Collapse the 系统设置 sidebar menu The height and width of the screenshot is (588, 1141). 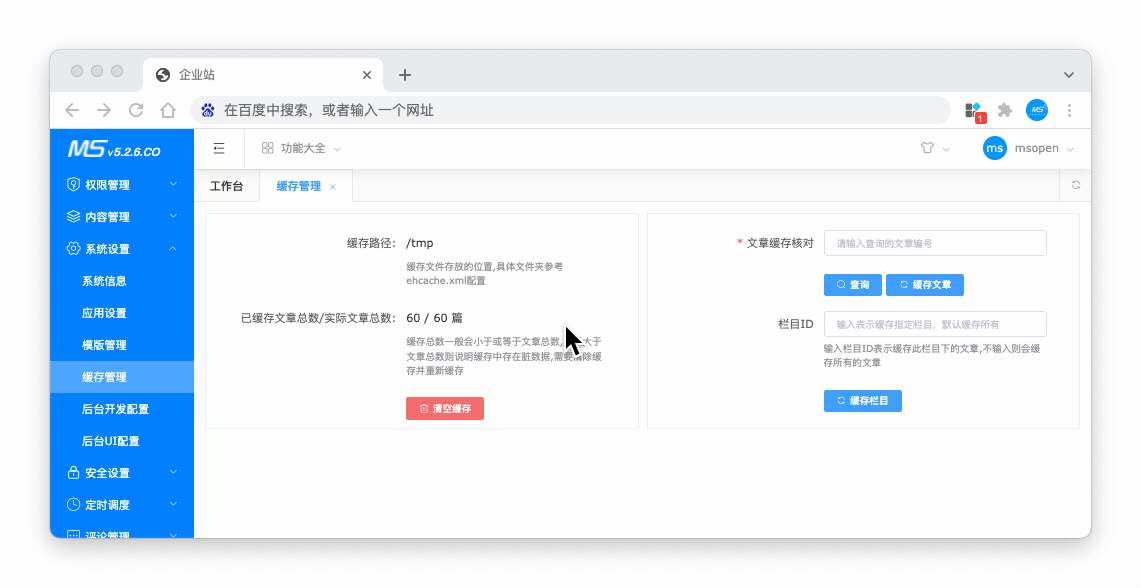[121, 249]
